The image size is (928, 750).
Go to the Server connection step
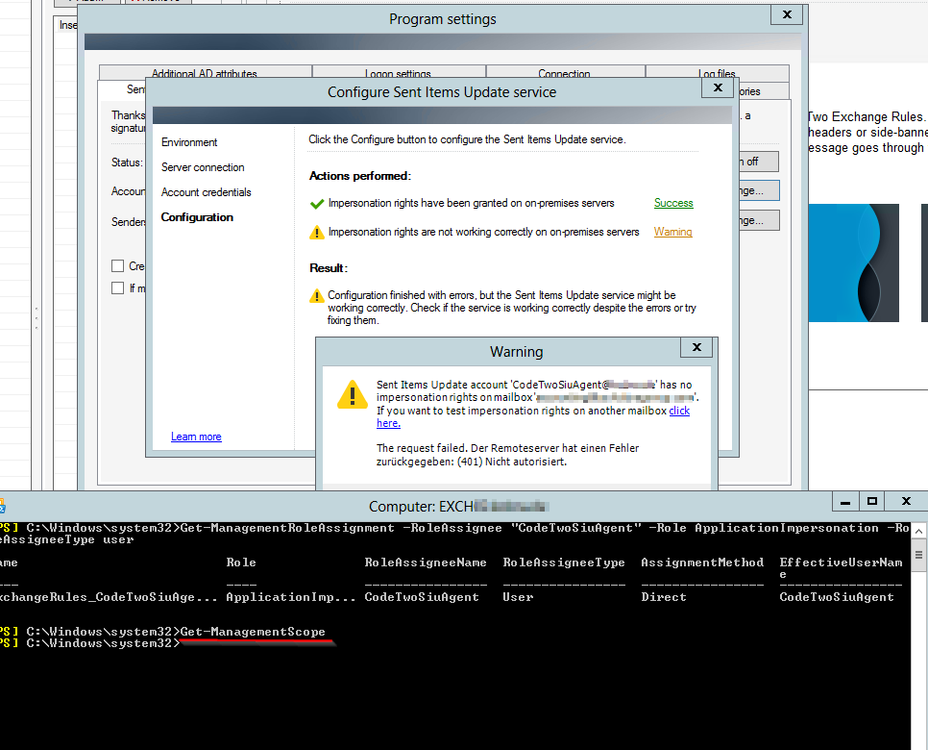point(203,167)
